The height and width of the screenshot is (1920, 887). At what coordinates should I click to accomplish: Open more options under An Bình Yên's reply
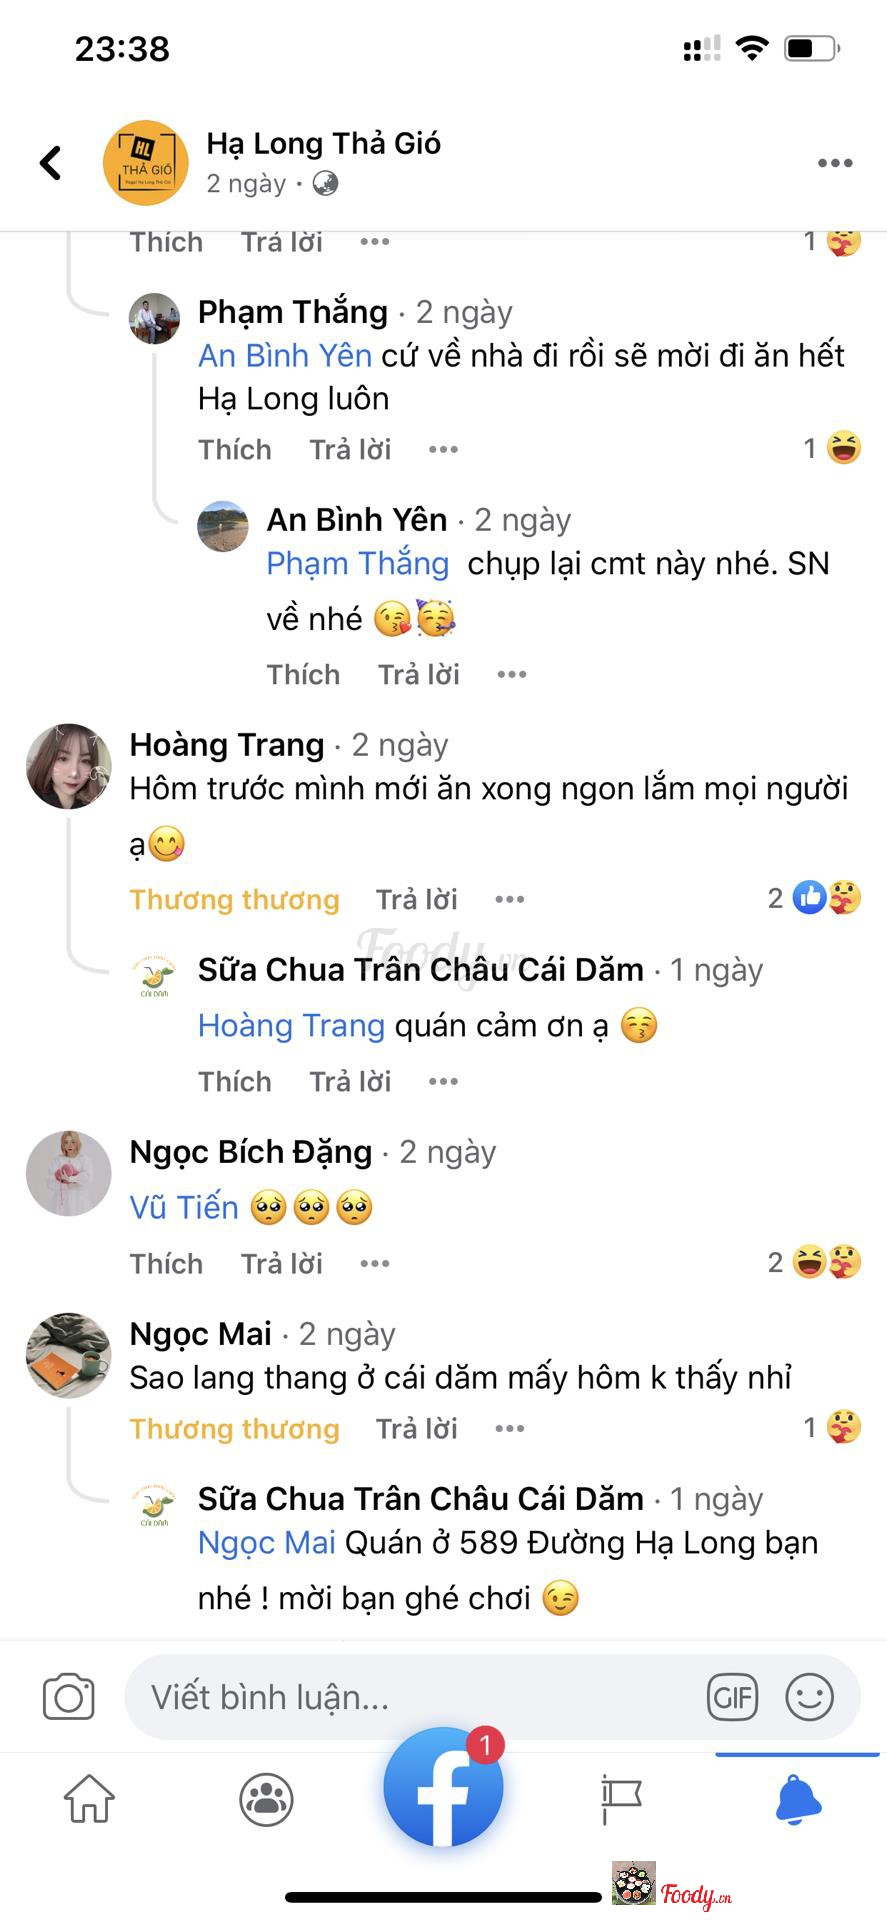pyautogui.click(x=512, y=675)
